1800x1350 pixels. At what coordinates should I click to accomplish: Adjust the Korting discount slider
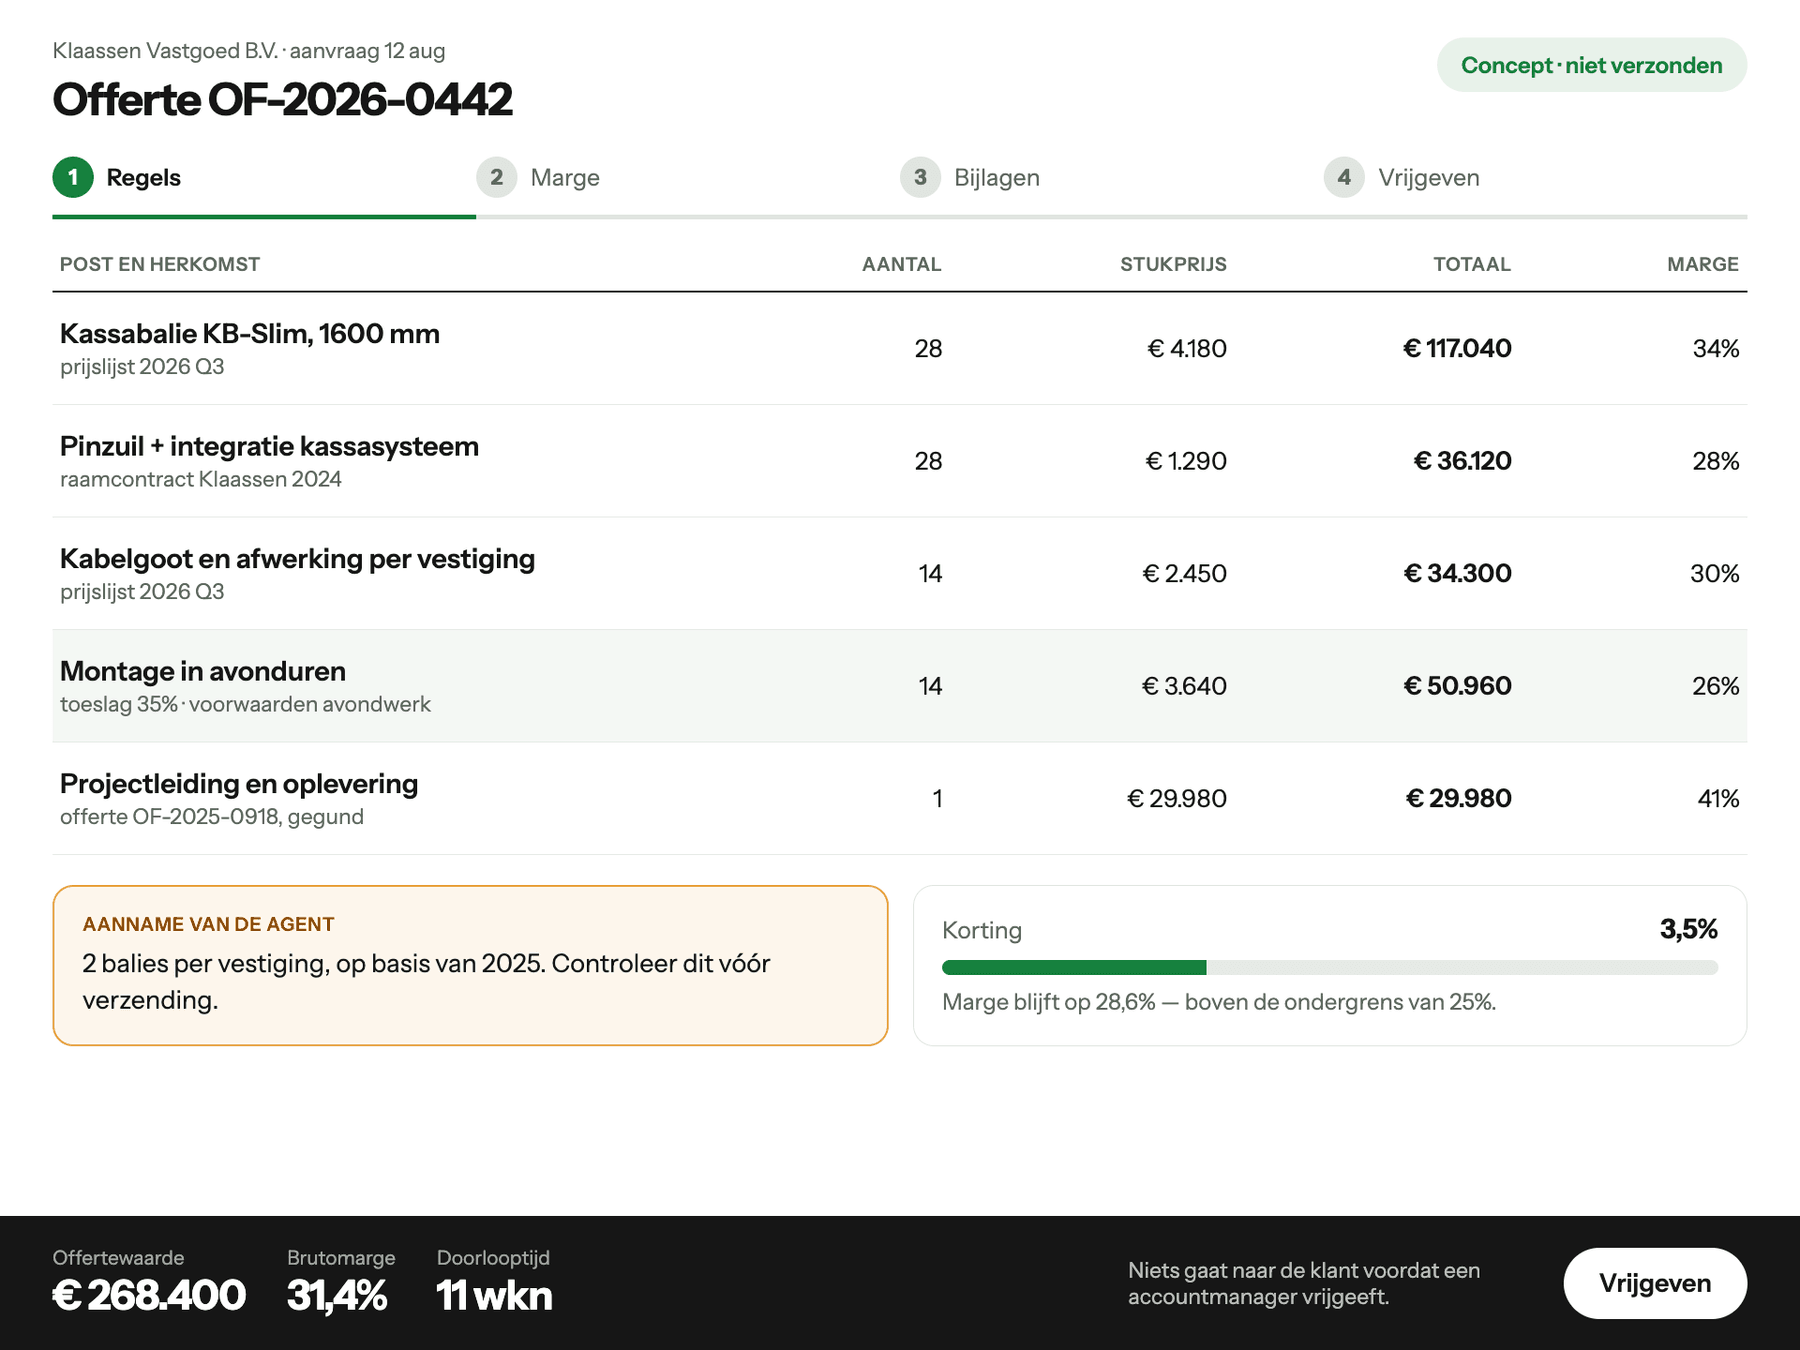[1330, 967]
